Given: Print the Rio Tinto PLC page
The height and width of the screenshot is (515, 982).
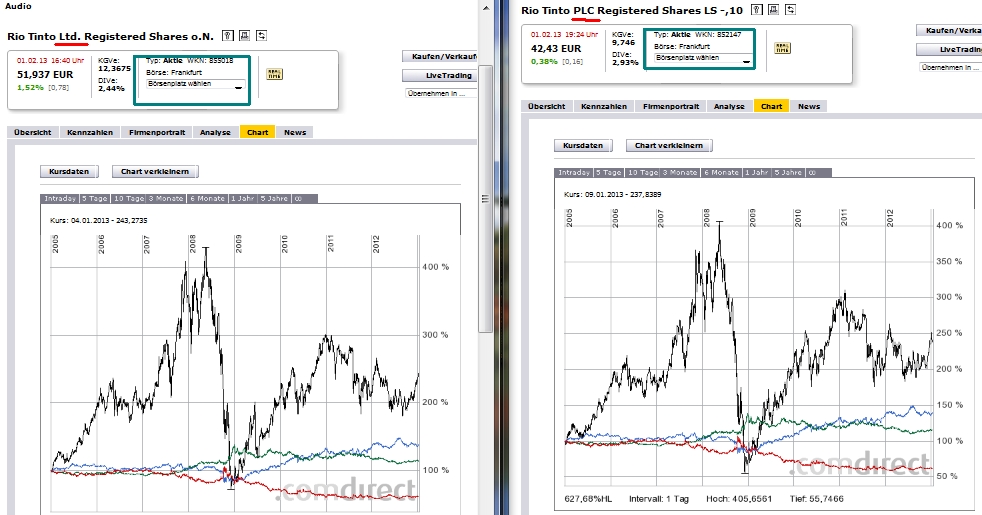Looking at the screenshot, I should (x=774, y=9).
